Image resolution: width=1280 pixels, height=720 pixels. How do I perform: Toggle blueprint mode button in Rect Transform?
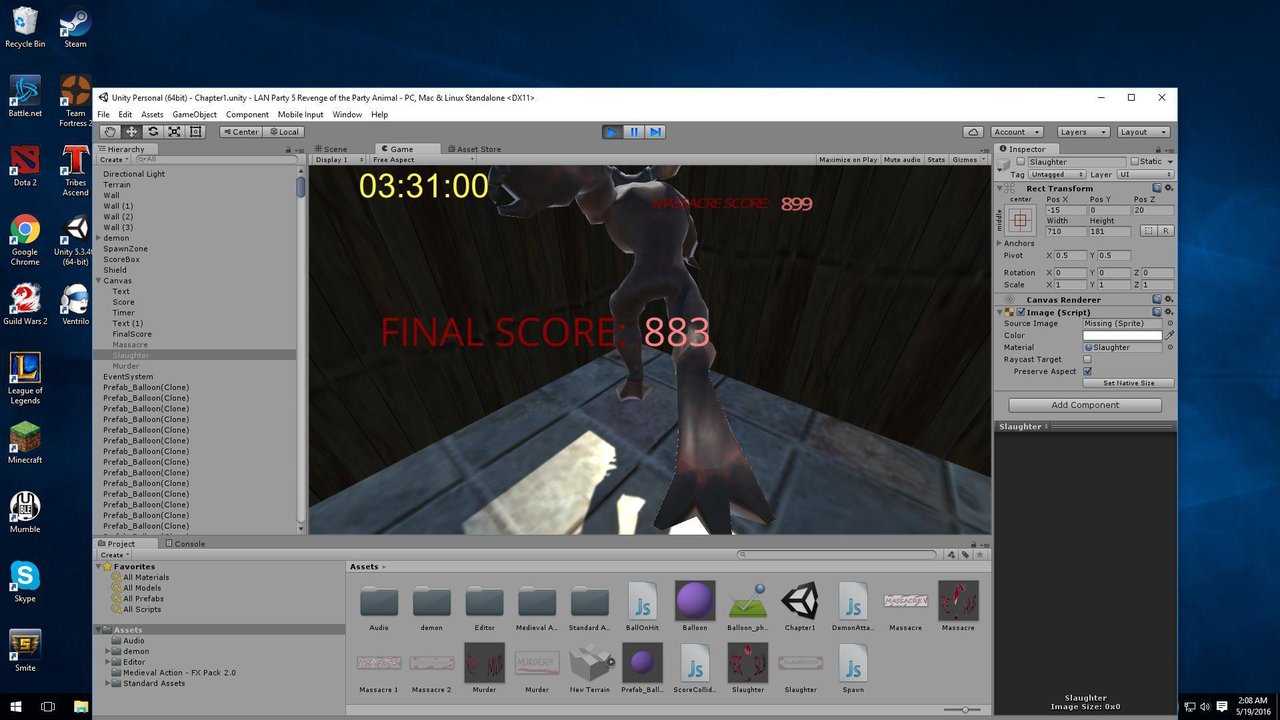pos(1148,231)
